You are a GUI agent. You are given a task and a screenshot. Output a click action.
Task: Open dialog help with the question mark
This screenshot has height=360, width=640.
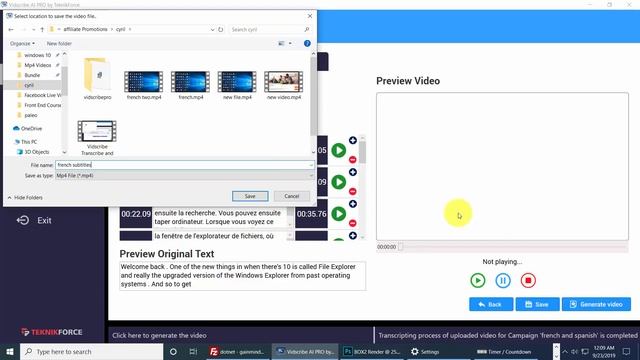pos(307,43)
